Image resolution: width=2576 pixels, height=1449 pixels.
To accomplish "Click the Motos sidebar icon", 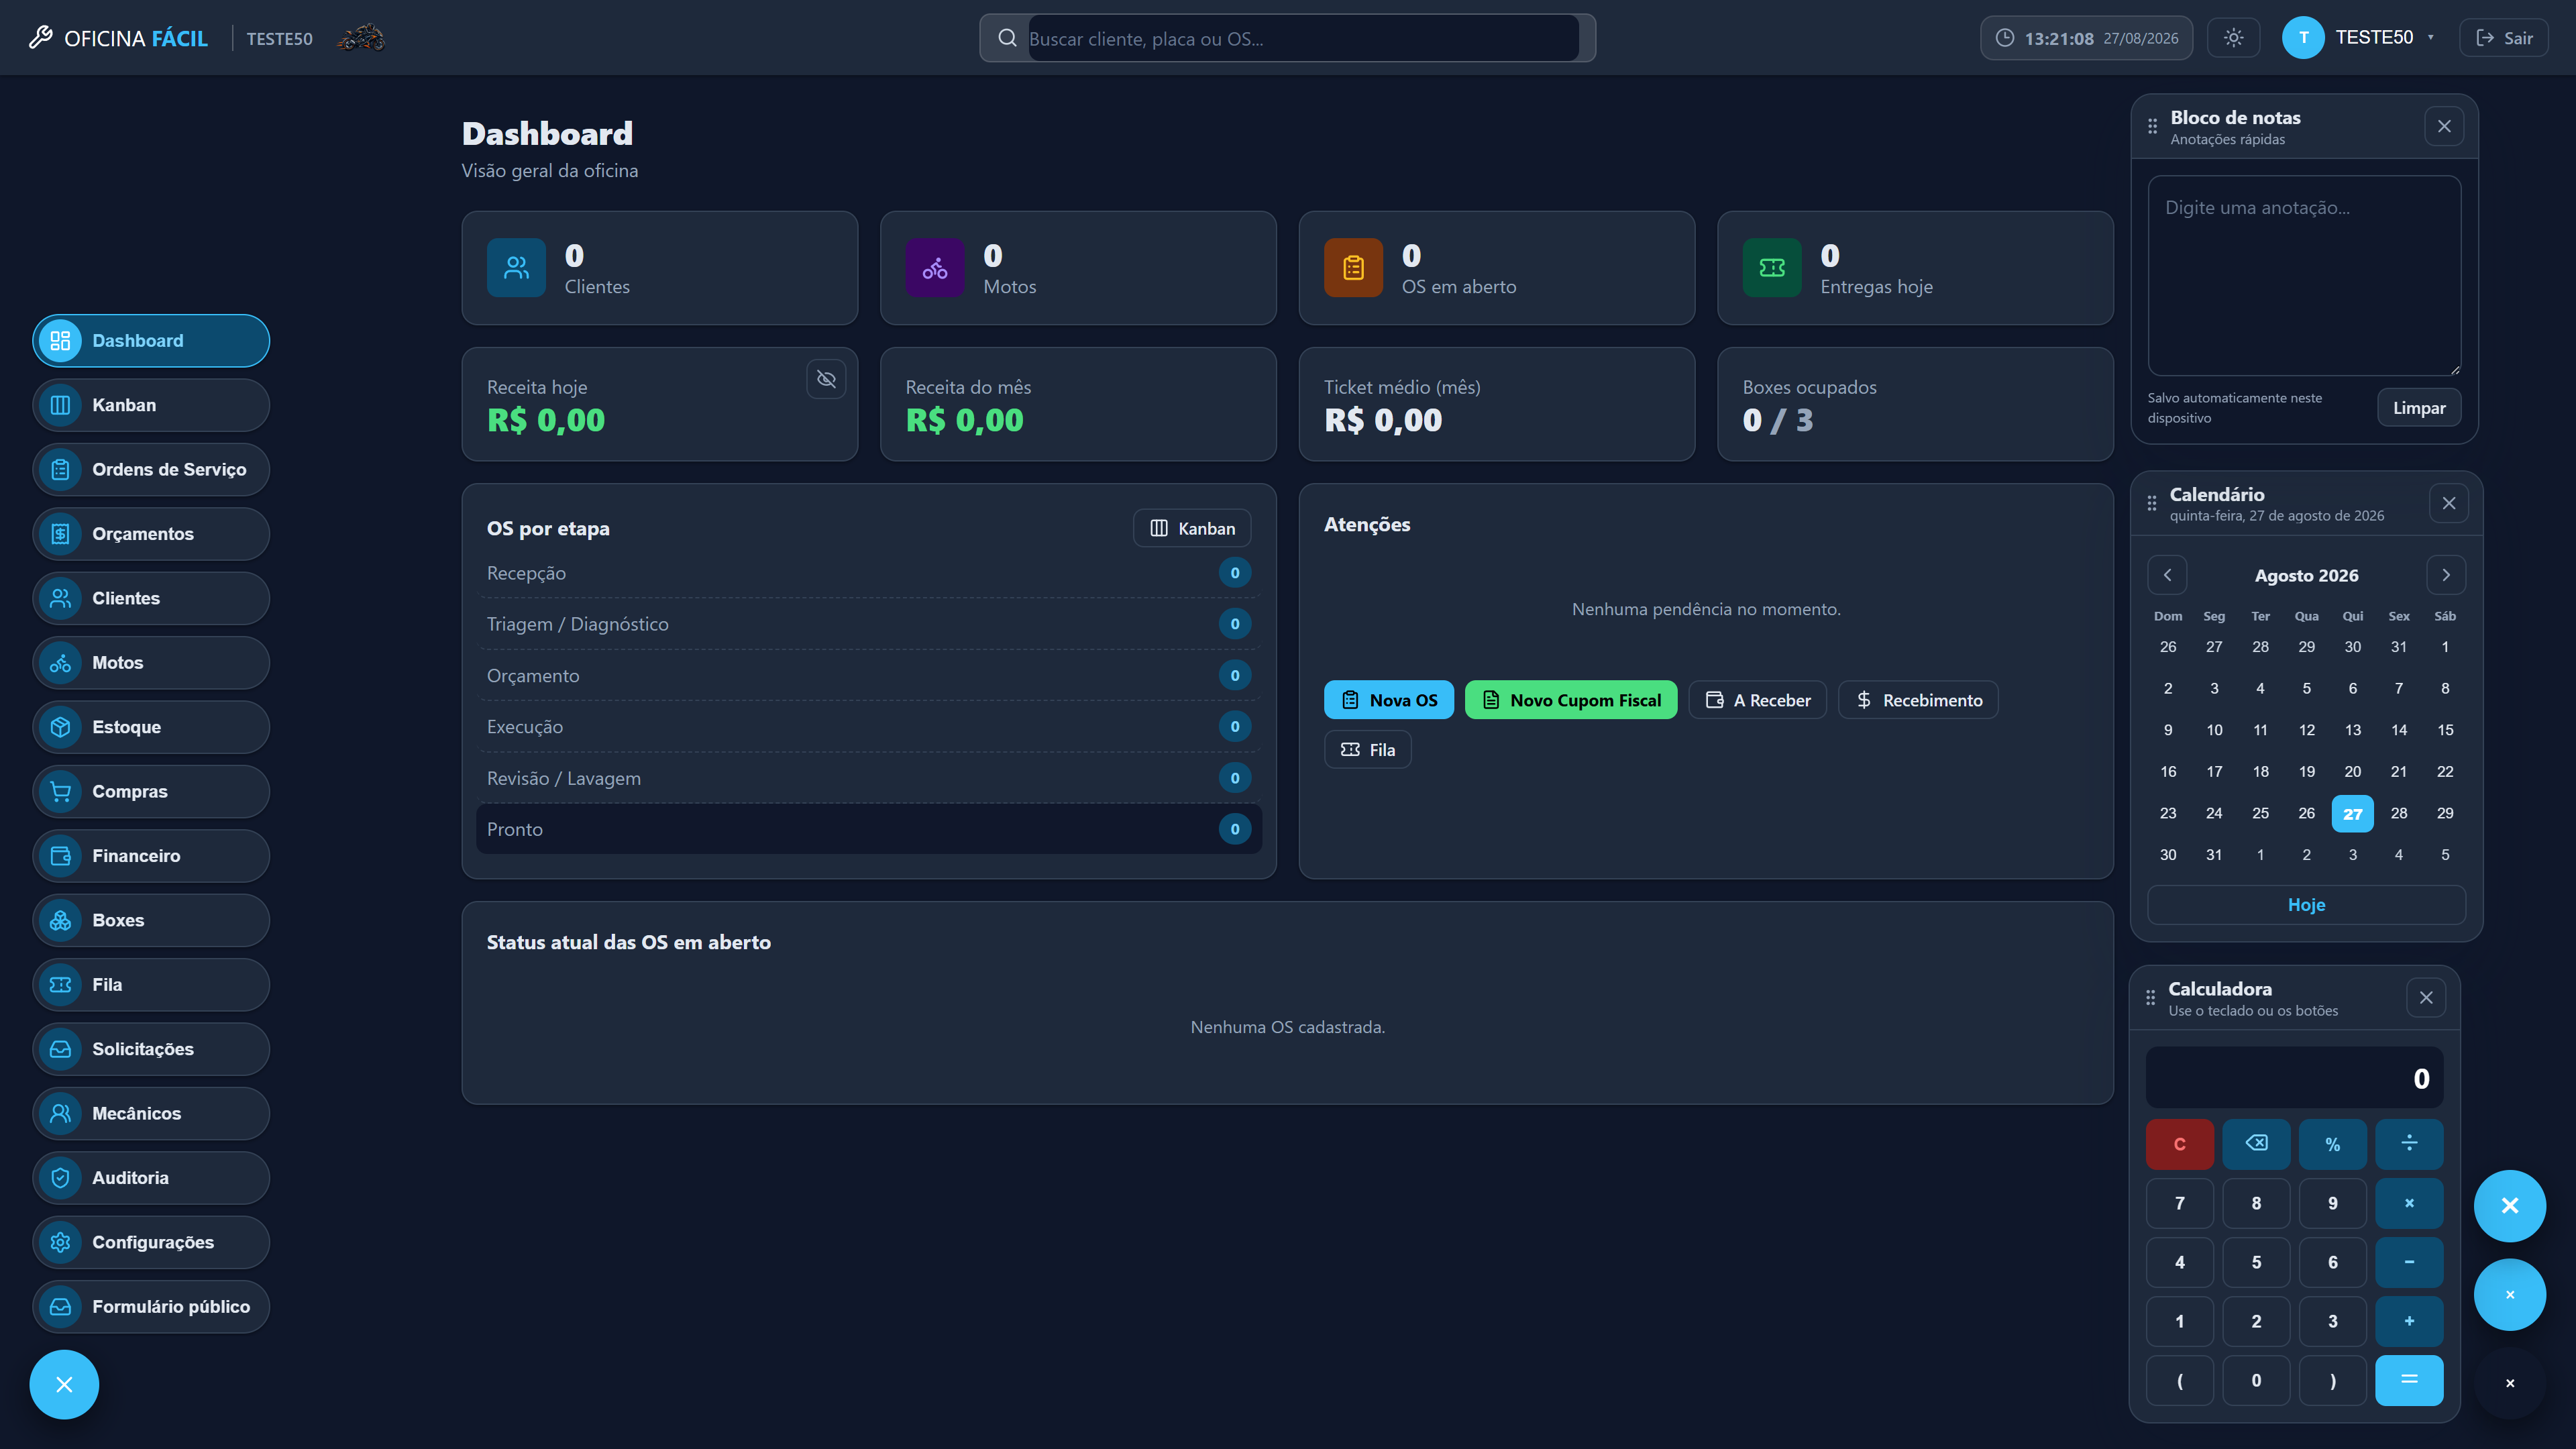I will click(60, 663).
